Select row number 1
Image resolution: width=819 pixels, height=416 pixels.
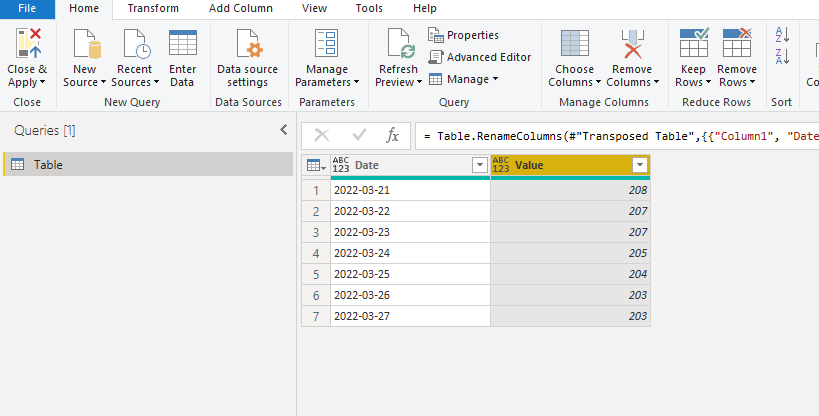point(316,190)
